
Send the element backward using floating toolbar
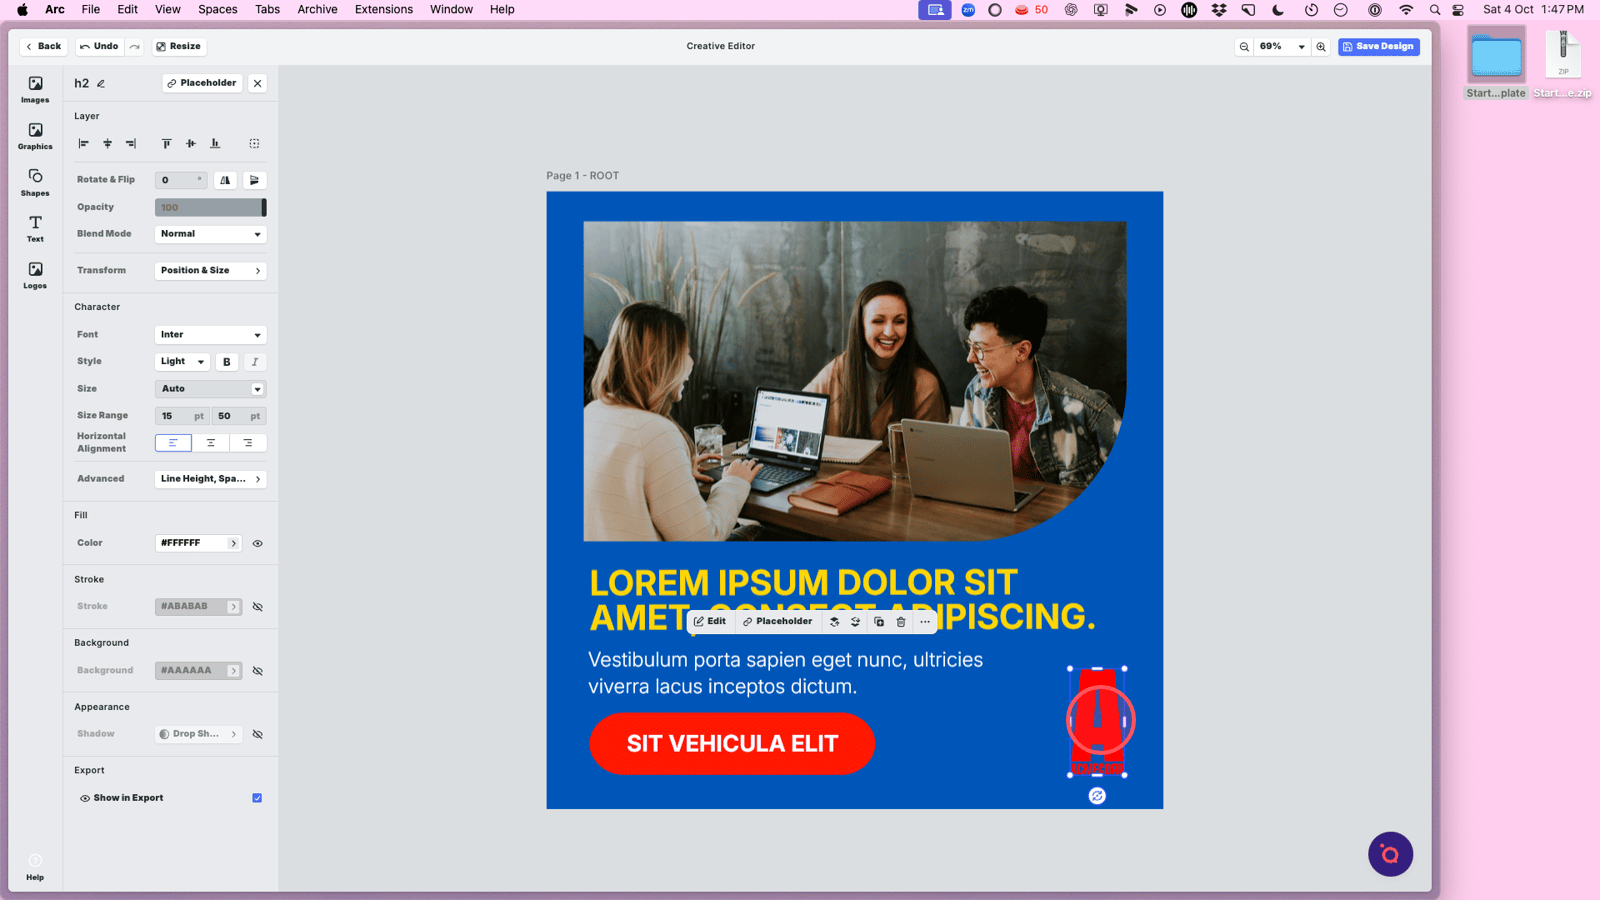pyautogui.click(x=856, y=622)
